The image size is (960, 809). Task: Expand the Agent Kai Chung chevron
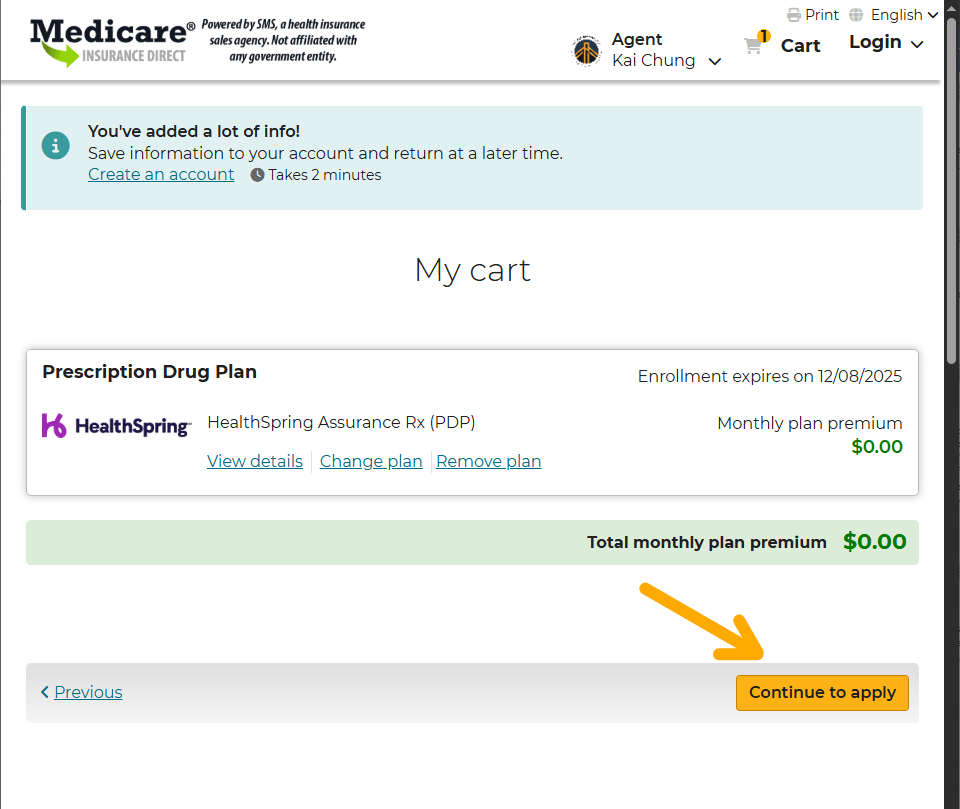coord(715,61)
